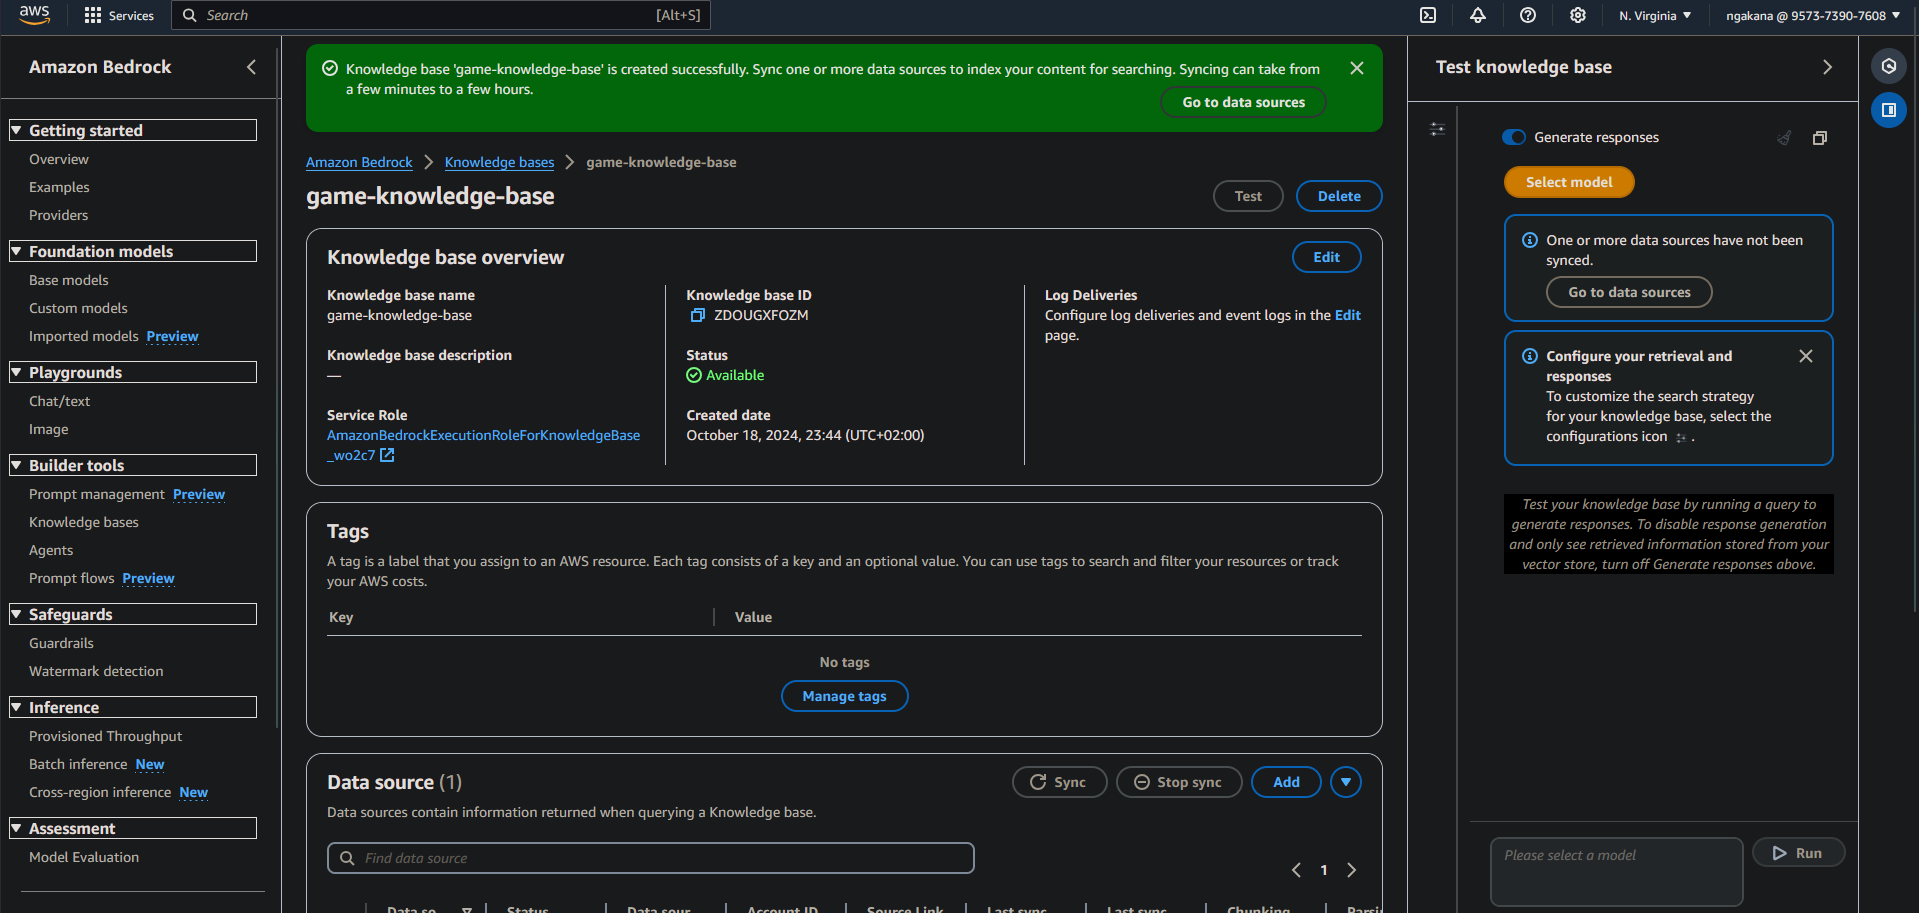The image size is (1919, 913).
Task: Click the Test button
Action: pos(1248,196)
